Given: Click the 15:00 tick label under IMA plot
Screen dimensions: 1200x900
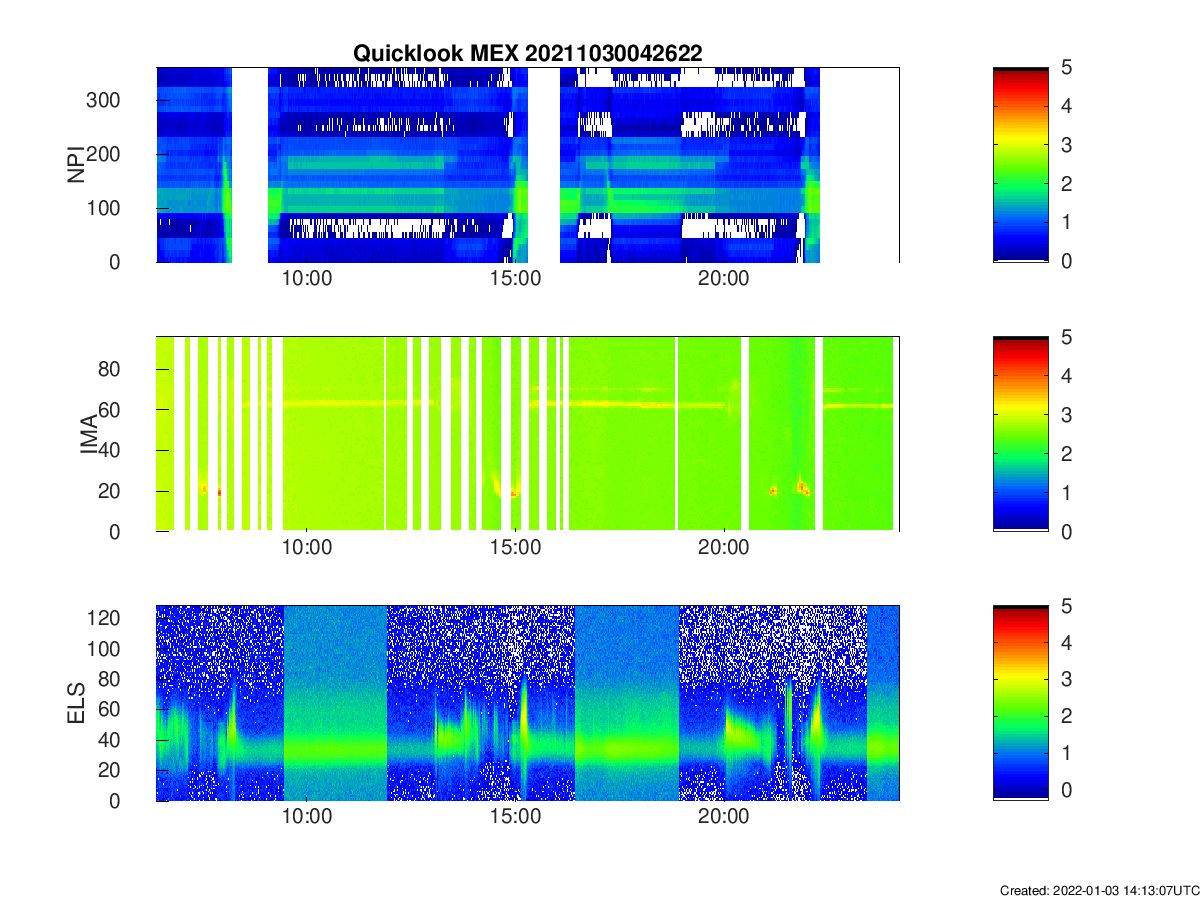Looking at the screenshot, I should [515, 548].
